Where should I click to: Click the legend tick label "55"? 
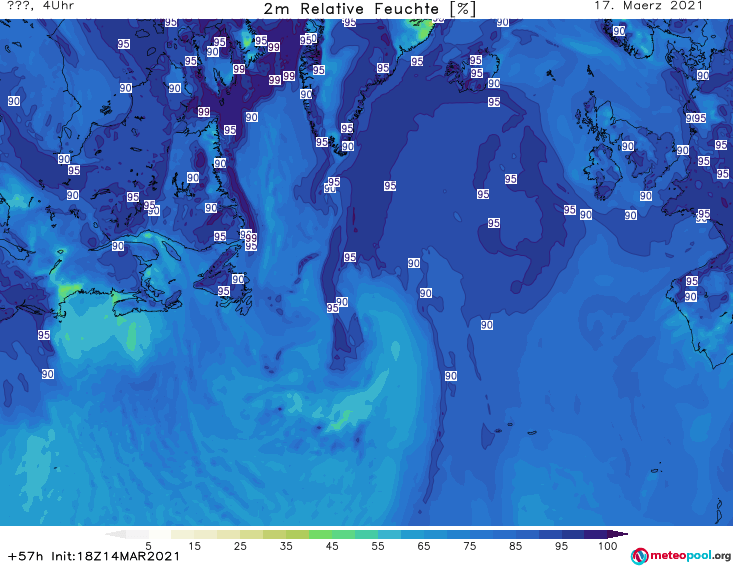(378, 546)
